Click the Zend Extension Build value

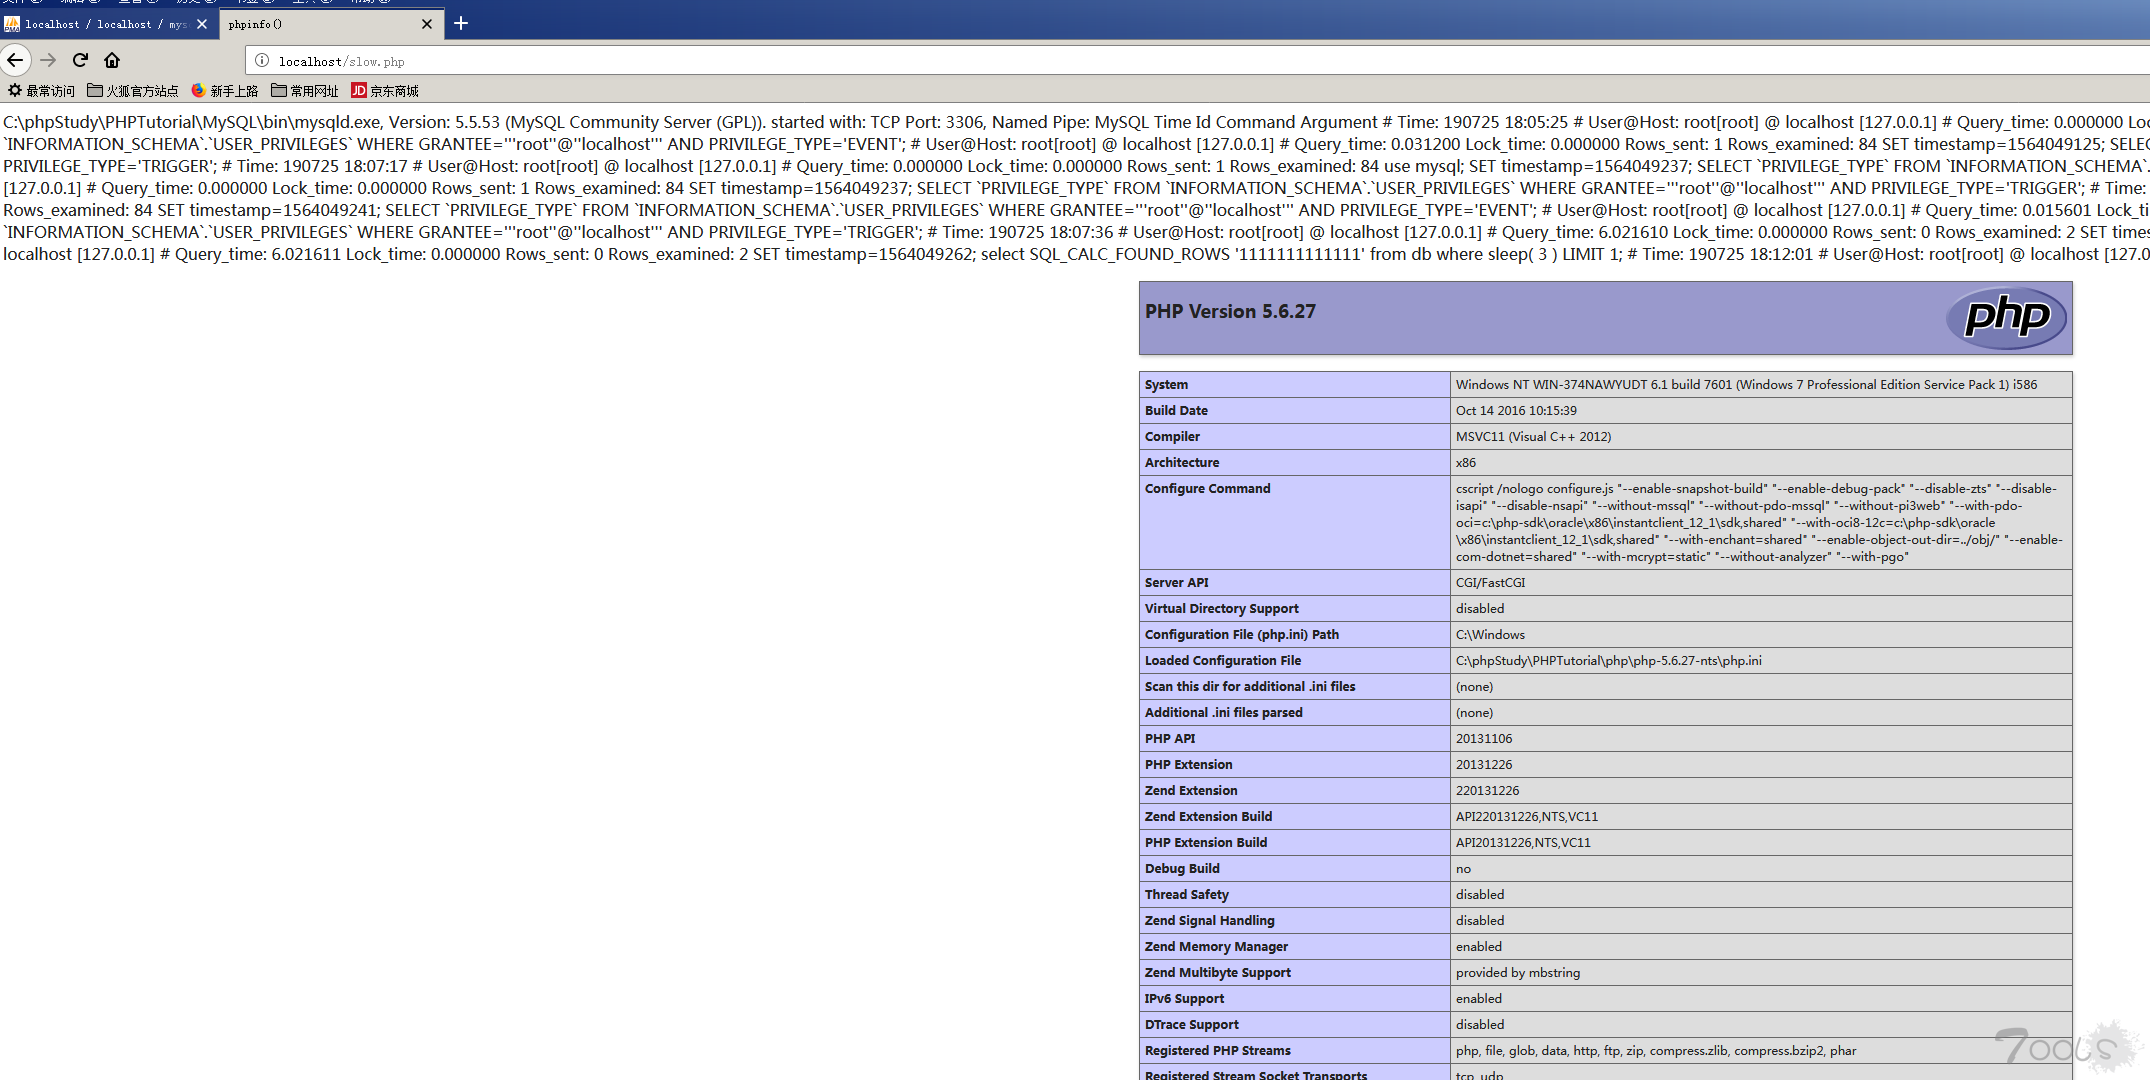click(x=1527, y=817)
